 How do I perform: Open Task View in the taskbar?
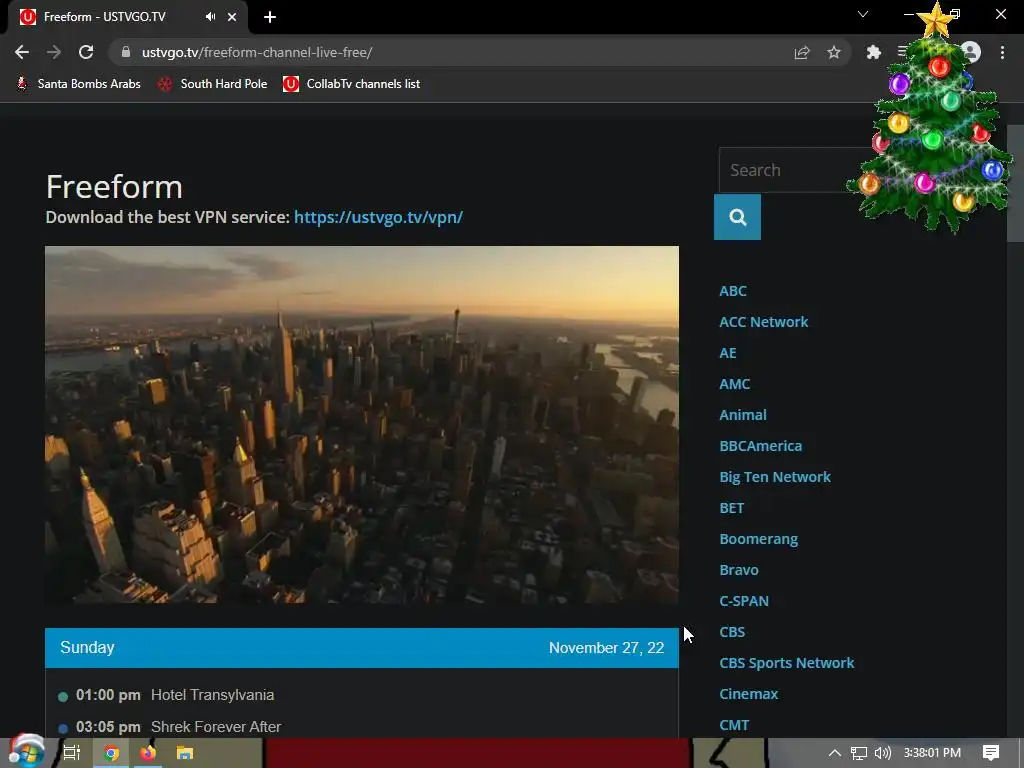[x=71, y=753]
